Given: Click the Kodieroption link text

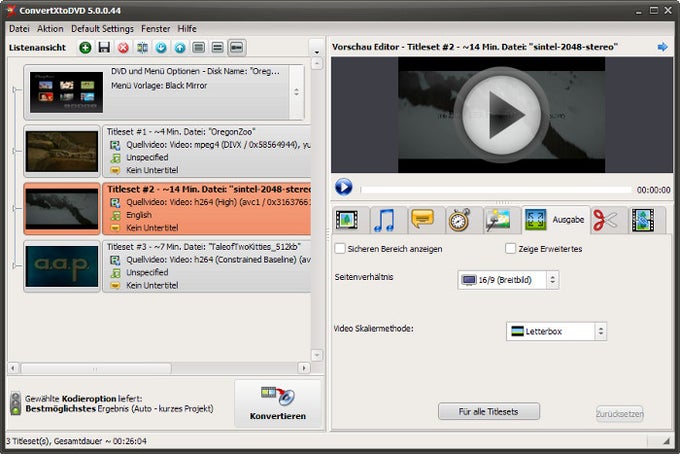Looking at the screenshot, I should click(x=89, y=398).
